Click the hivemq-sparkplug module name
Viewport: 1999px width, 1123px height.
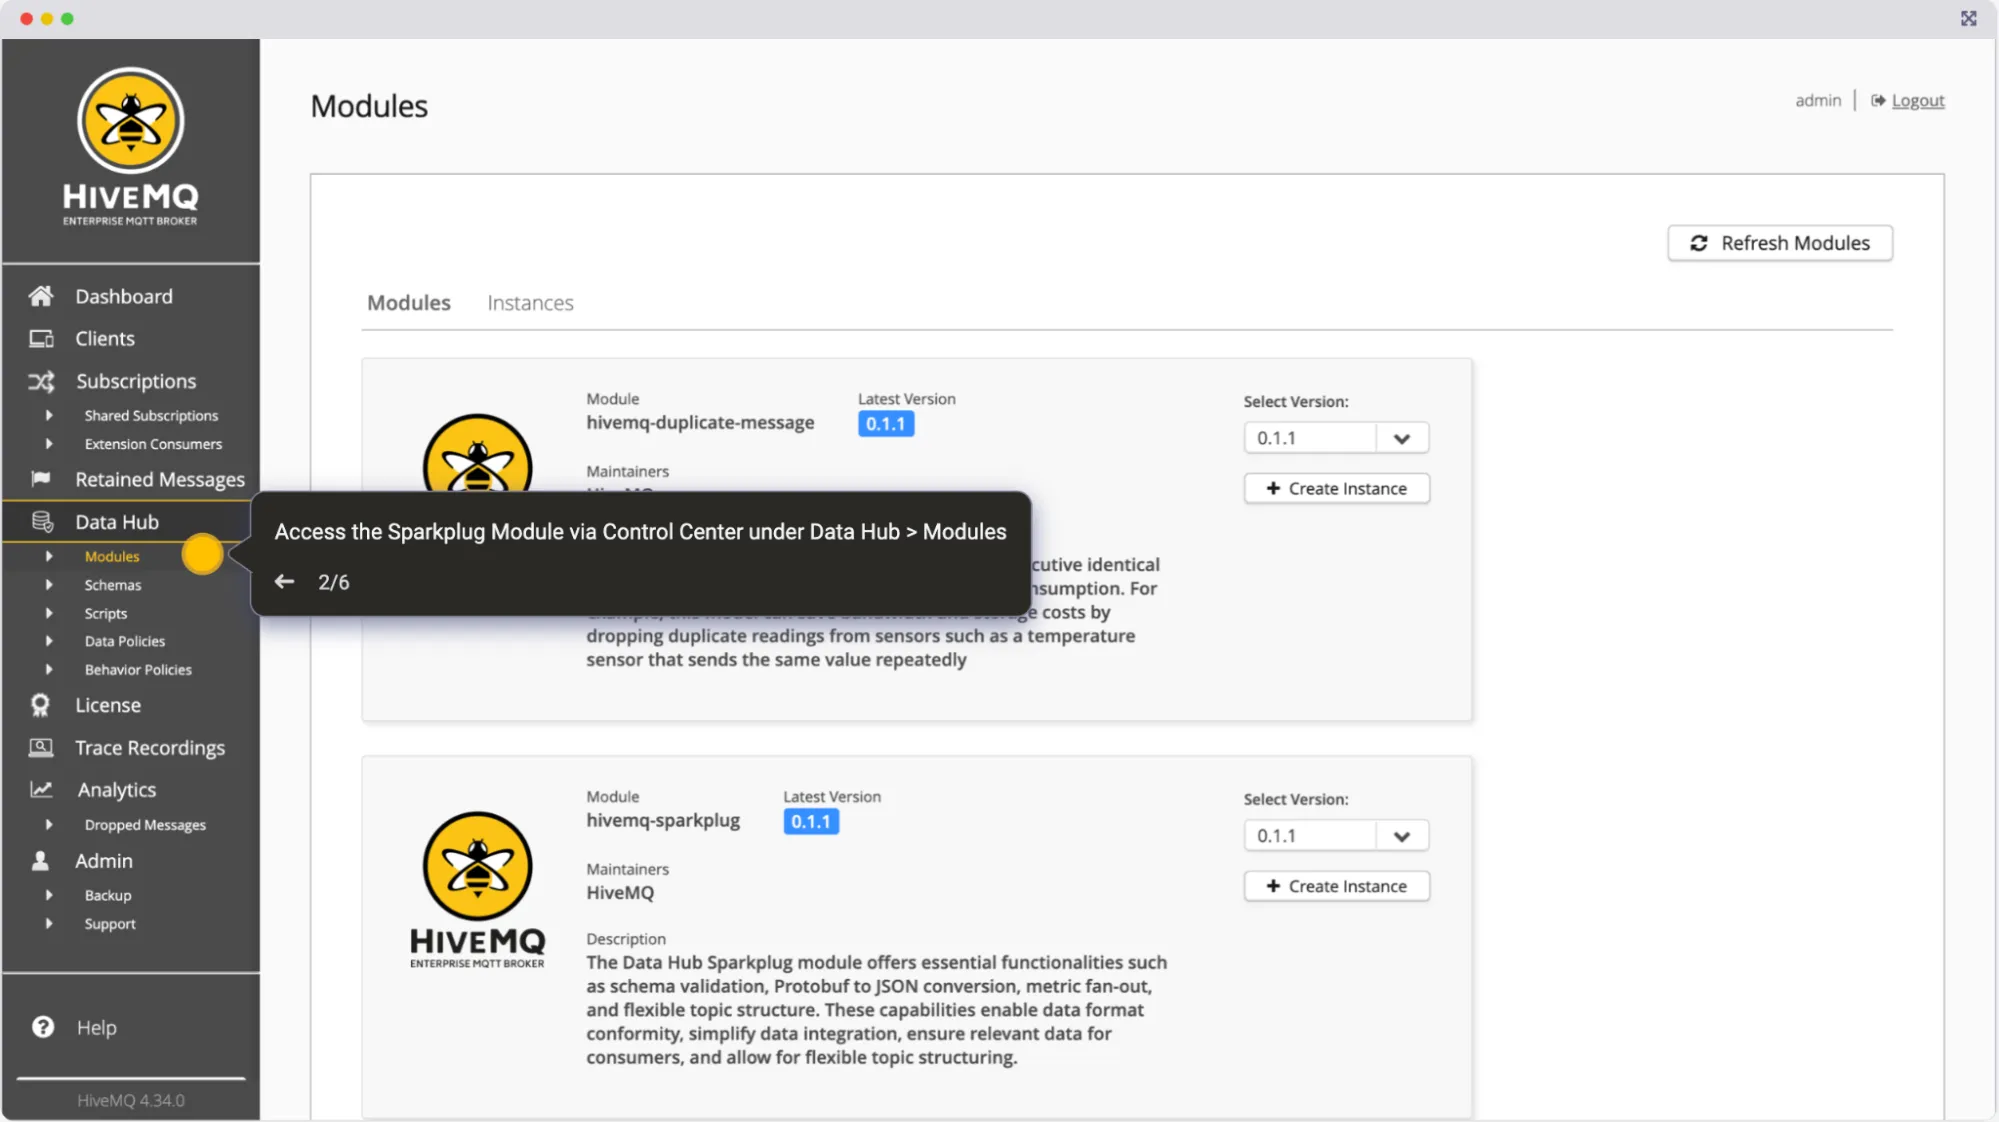pyautogui.click(x=663, y=821)
